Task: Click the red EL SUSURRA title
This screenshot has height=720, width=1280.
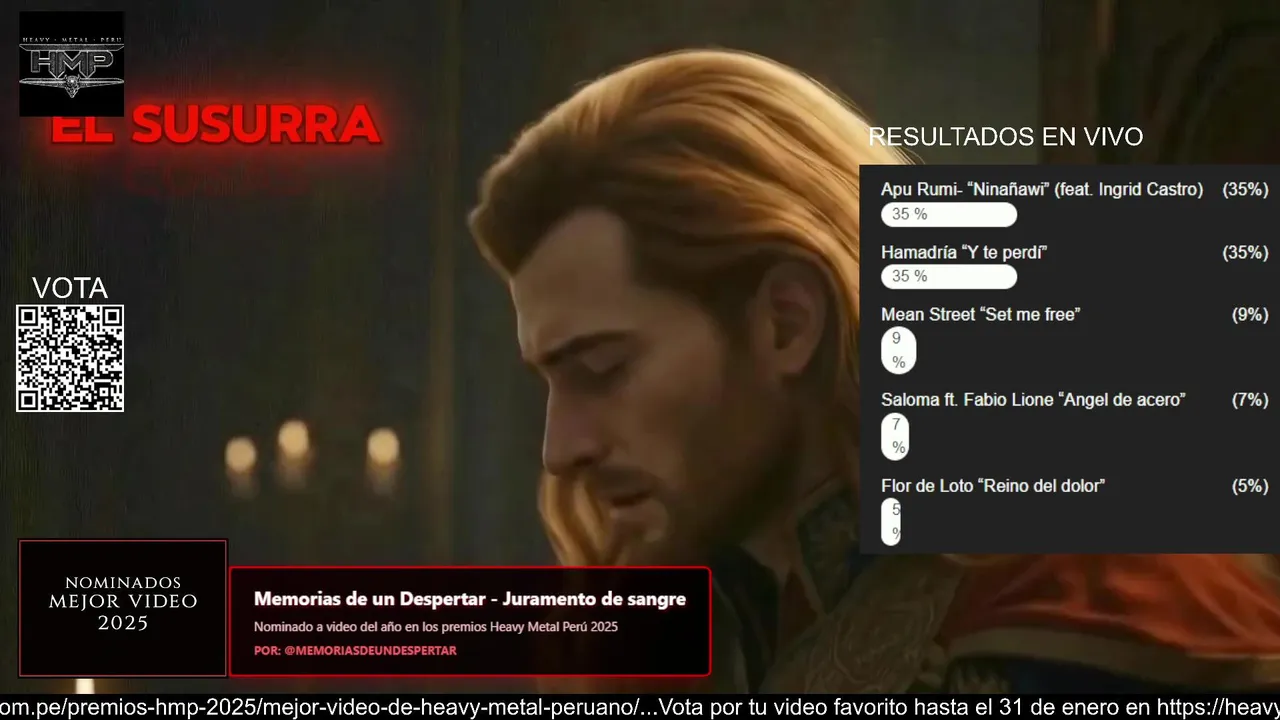Action: pyautogui.click(x=216, y=125)
